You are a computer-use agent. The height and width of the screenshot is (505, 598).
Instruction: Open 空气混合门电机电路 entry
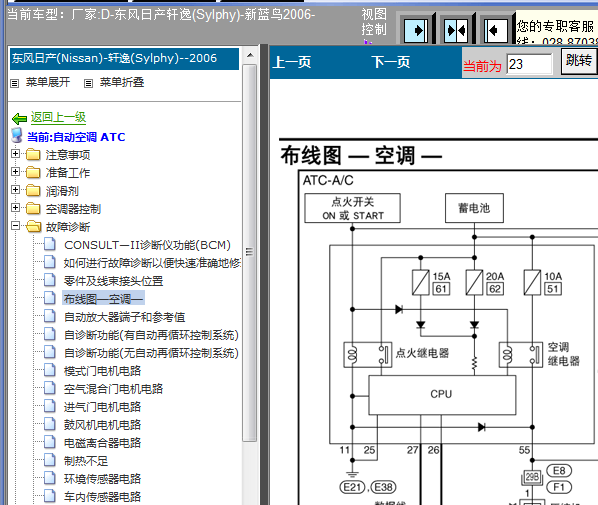(x=113, y=389)
